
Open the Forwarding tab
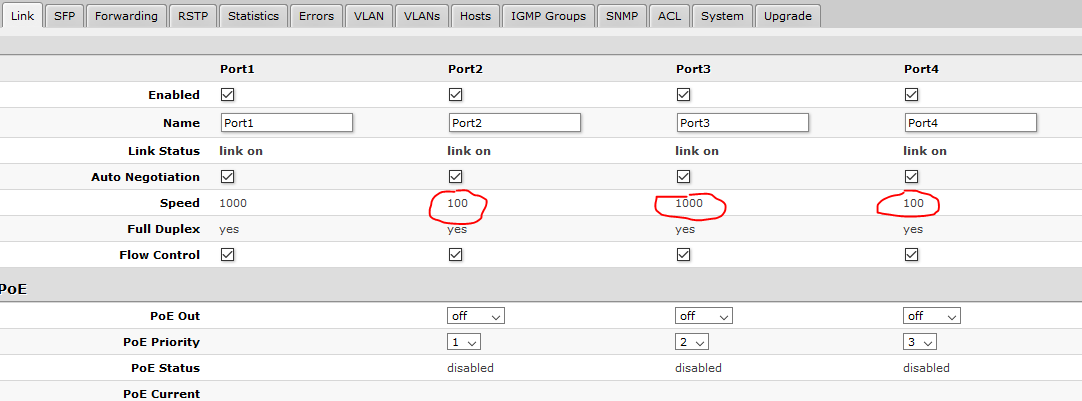coord(127,16)
